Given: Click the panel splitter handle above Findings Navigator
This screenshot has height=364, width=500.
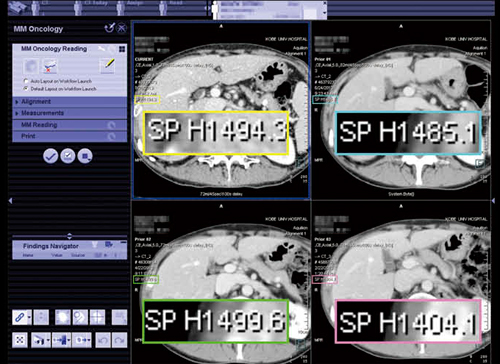Looking at the screenshot, I should coord(69,236).
